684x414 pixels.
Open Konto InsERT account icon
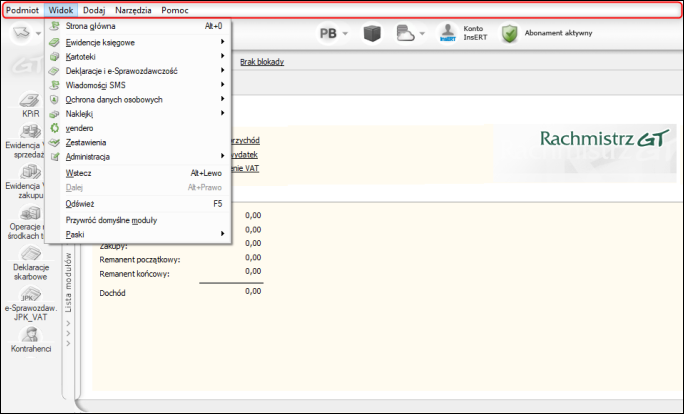(x=448, y=33)
